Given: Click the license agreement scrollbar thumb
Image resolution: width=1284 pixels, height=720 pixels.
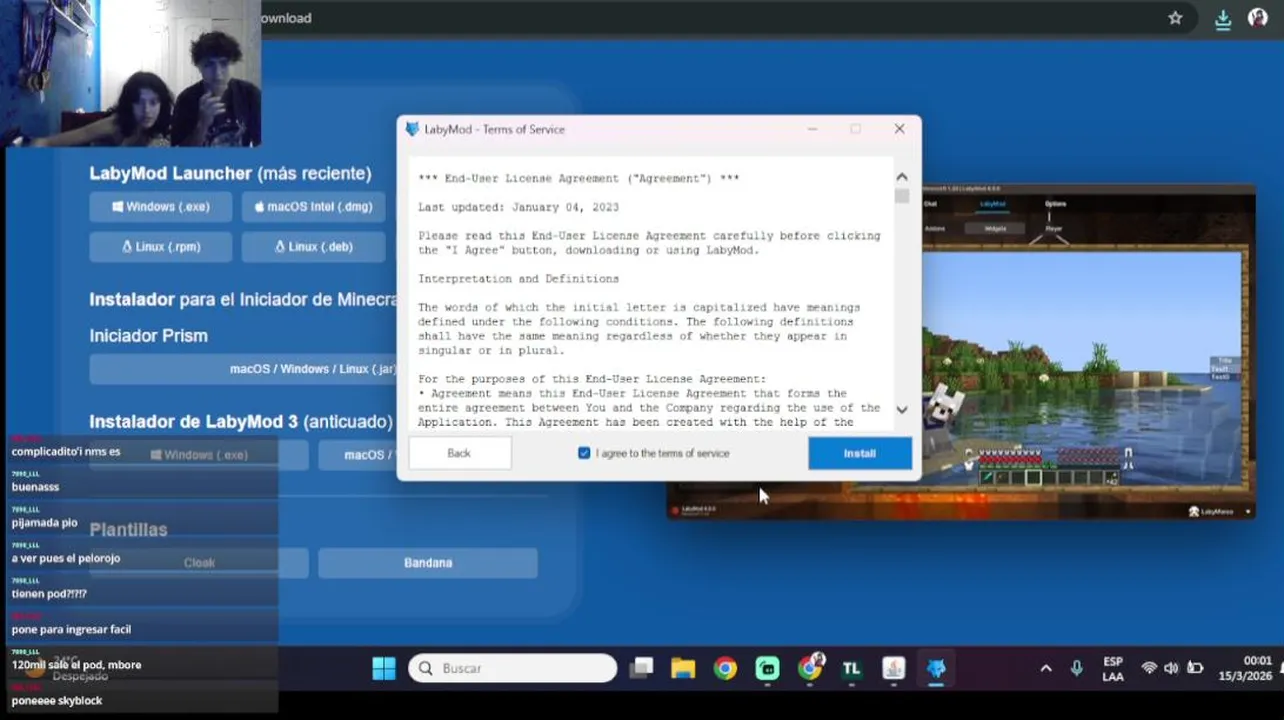Looking at the screenshot, I should [x=902, y=197].
